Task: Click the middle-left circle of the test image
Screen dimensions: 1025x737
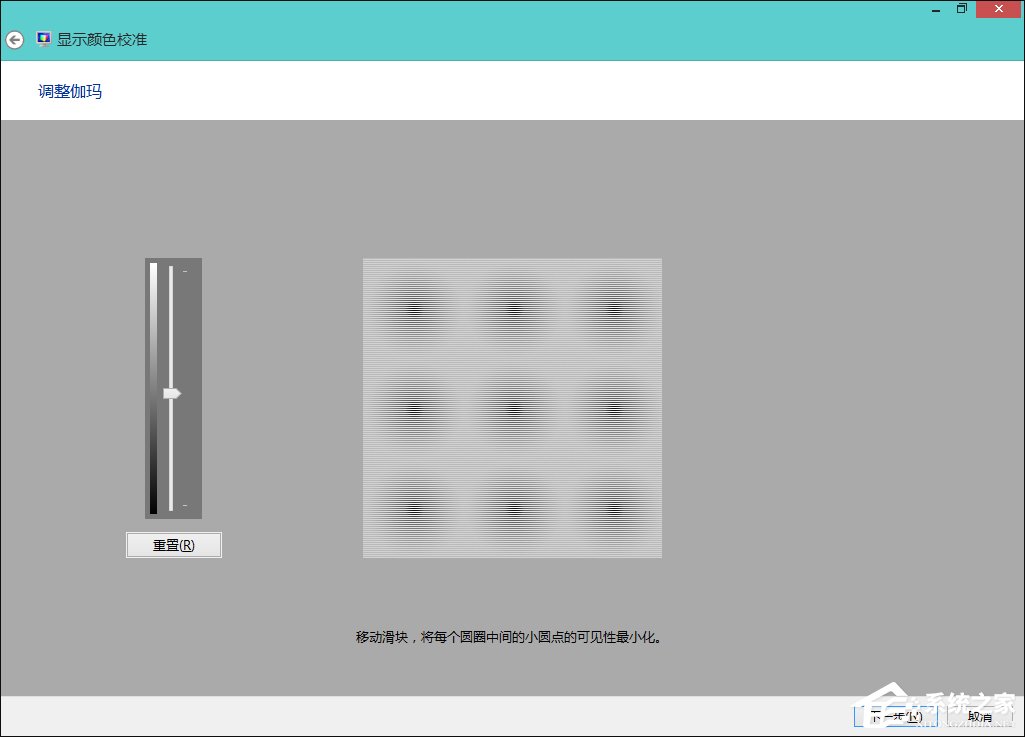Action: tap(415, 407)
